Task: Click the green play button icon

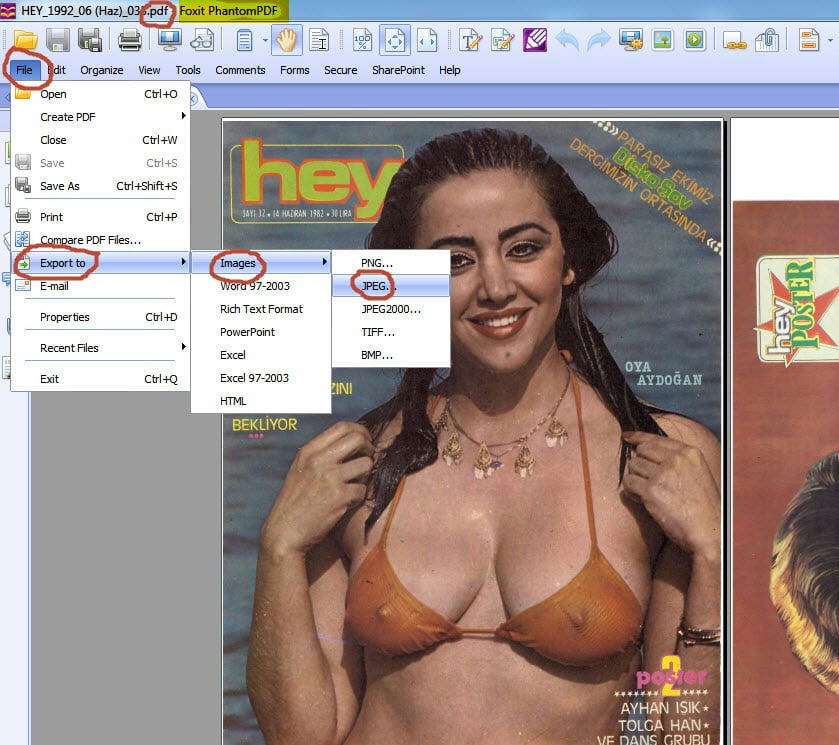Action: (x=694, y=40)
